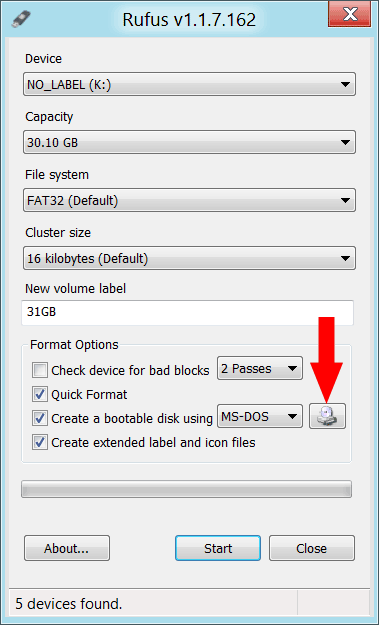Click the empty formatting progress bar
This screenshot has height=625, width=379.
187,489
